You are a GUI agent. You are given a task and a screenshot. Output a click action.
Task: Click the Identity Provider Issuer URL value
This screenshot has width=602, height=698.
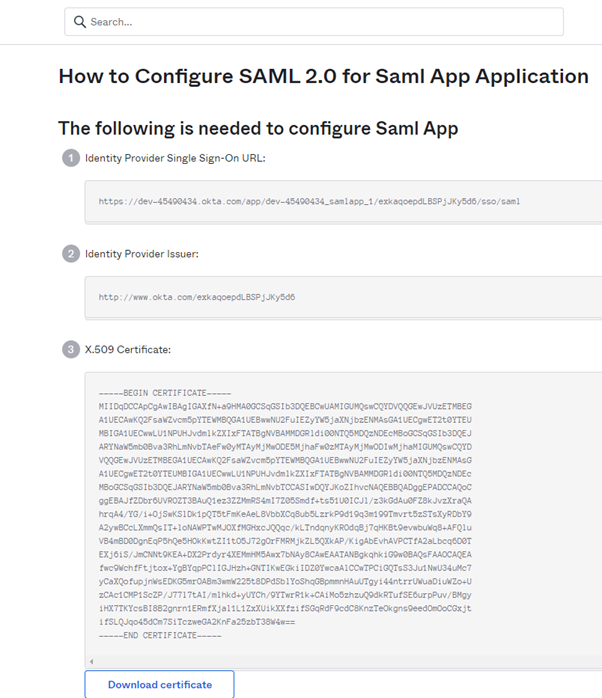pyautogui.click(x=197, y=297)
